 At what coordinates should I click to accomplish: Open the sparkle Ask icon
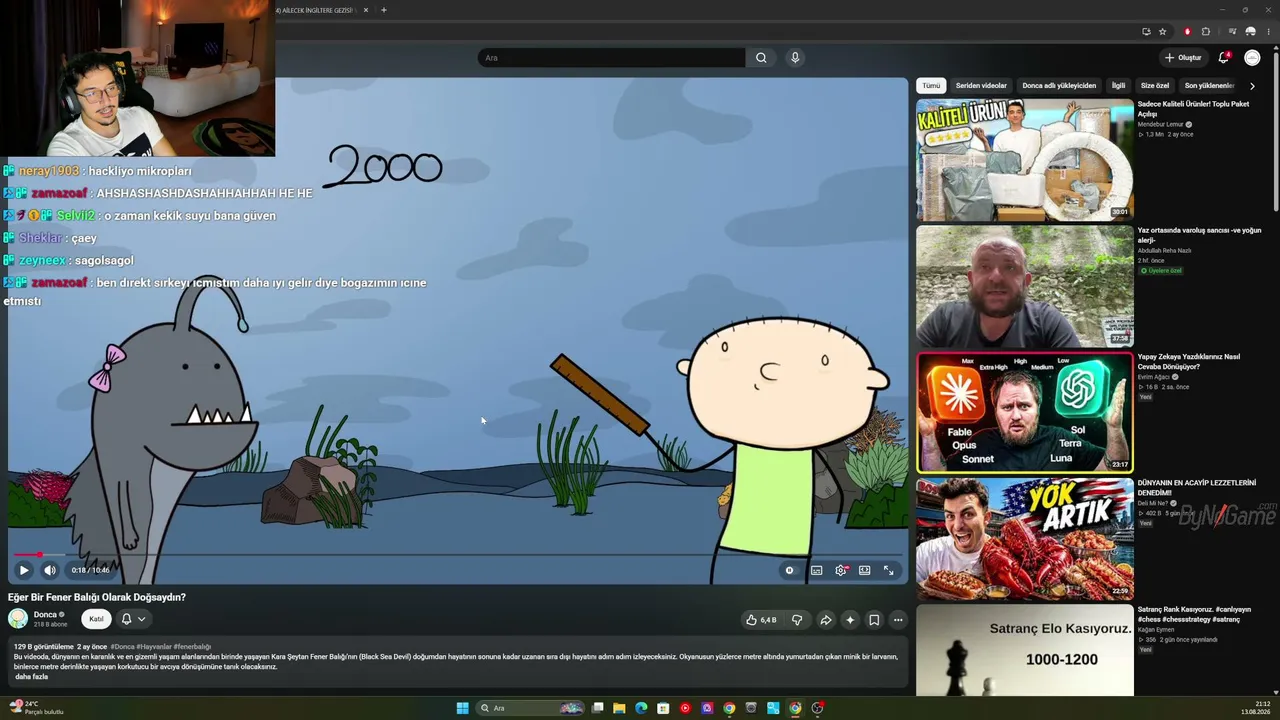pyautogui.click(x=850, y=620)
